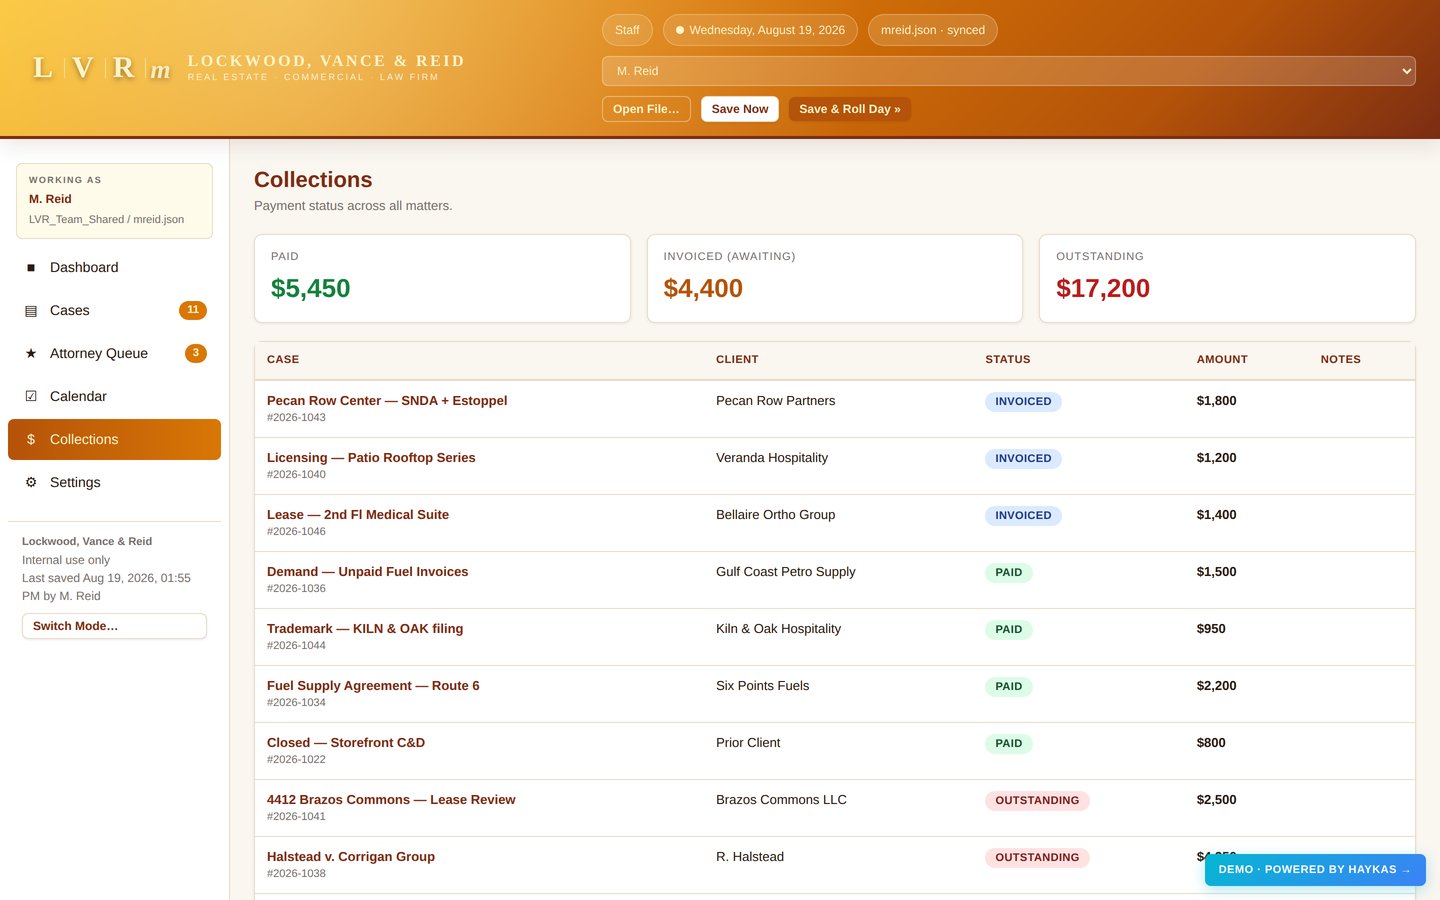The image size is (1440, 900).
Task: Click the mreid.json synced status pill
Action: pyautogui.click(x=933, y=30)
